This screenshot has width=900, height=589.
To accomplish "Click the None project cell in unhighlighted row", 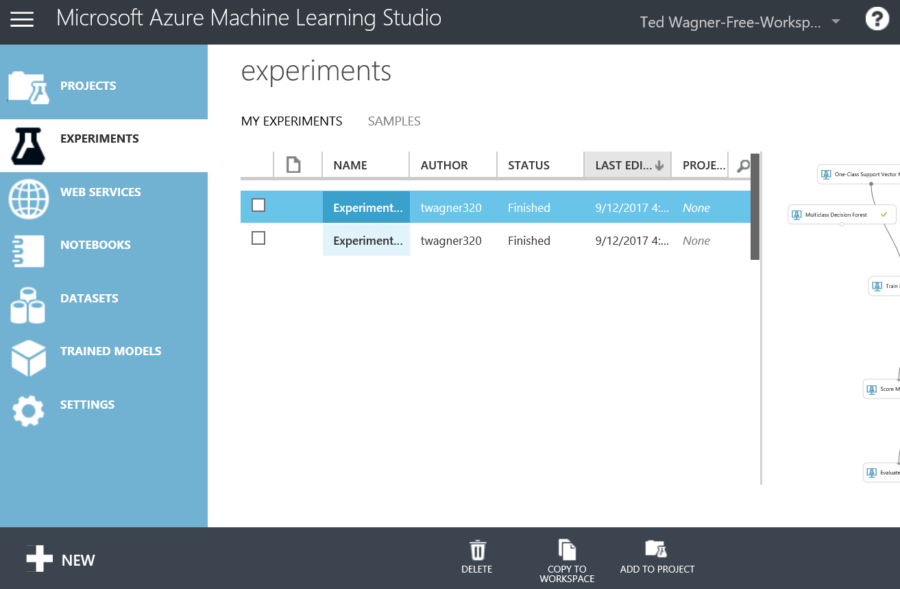I will 696,241.
